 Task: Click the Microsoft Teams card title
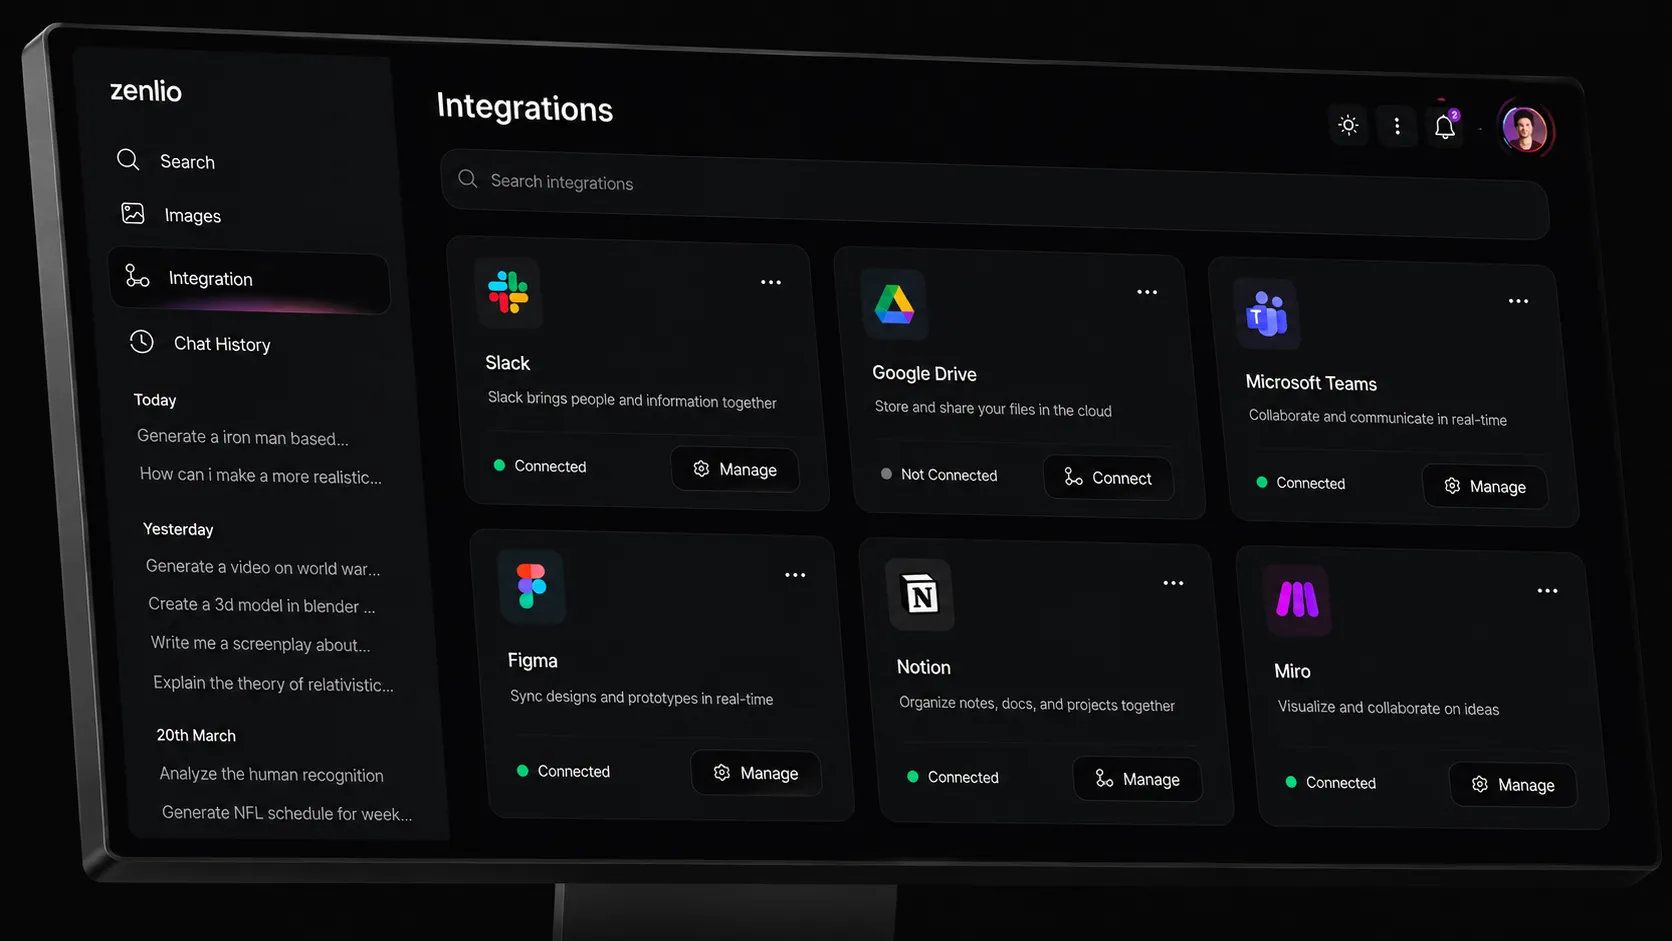(x=1311, y=383)
